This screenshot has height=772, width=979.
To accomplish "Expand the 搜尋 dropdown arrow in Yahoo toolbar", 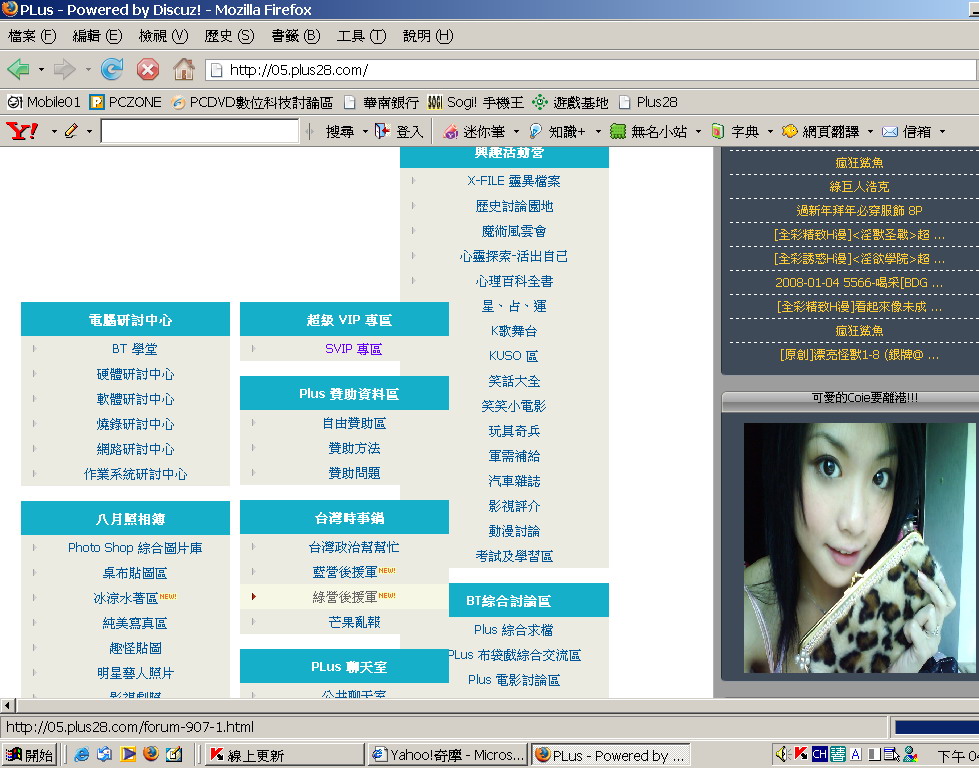I will [365, 131].
